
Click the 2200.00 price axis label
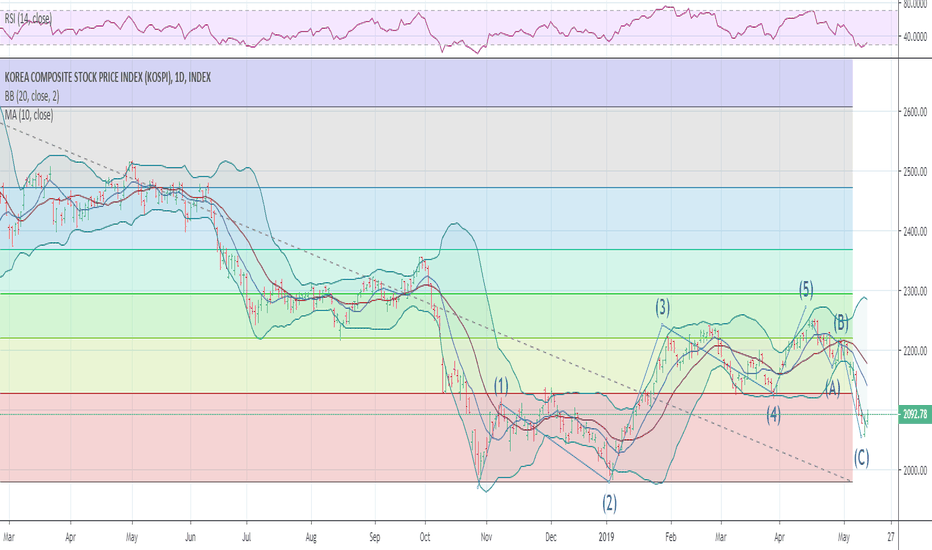(915, 351)
